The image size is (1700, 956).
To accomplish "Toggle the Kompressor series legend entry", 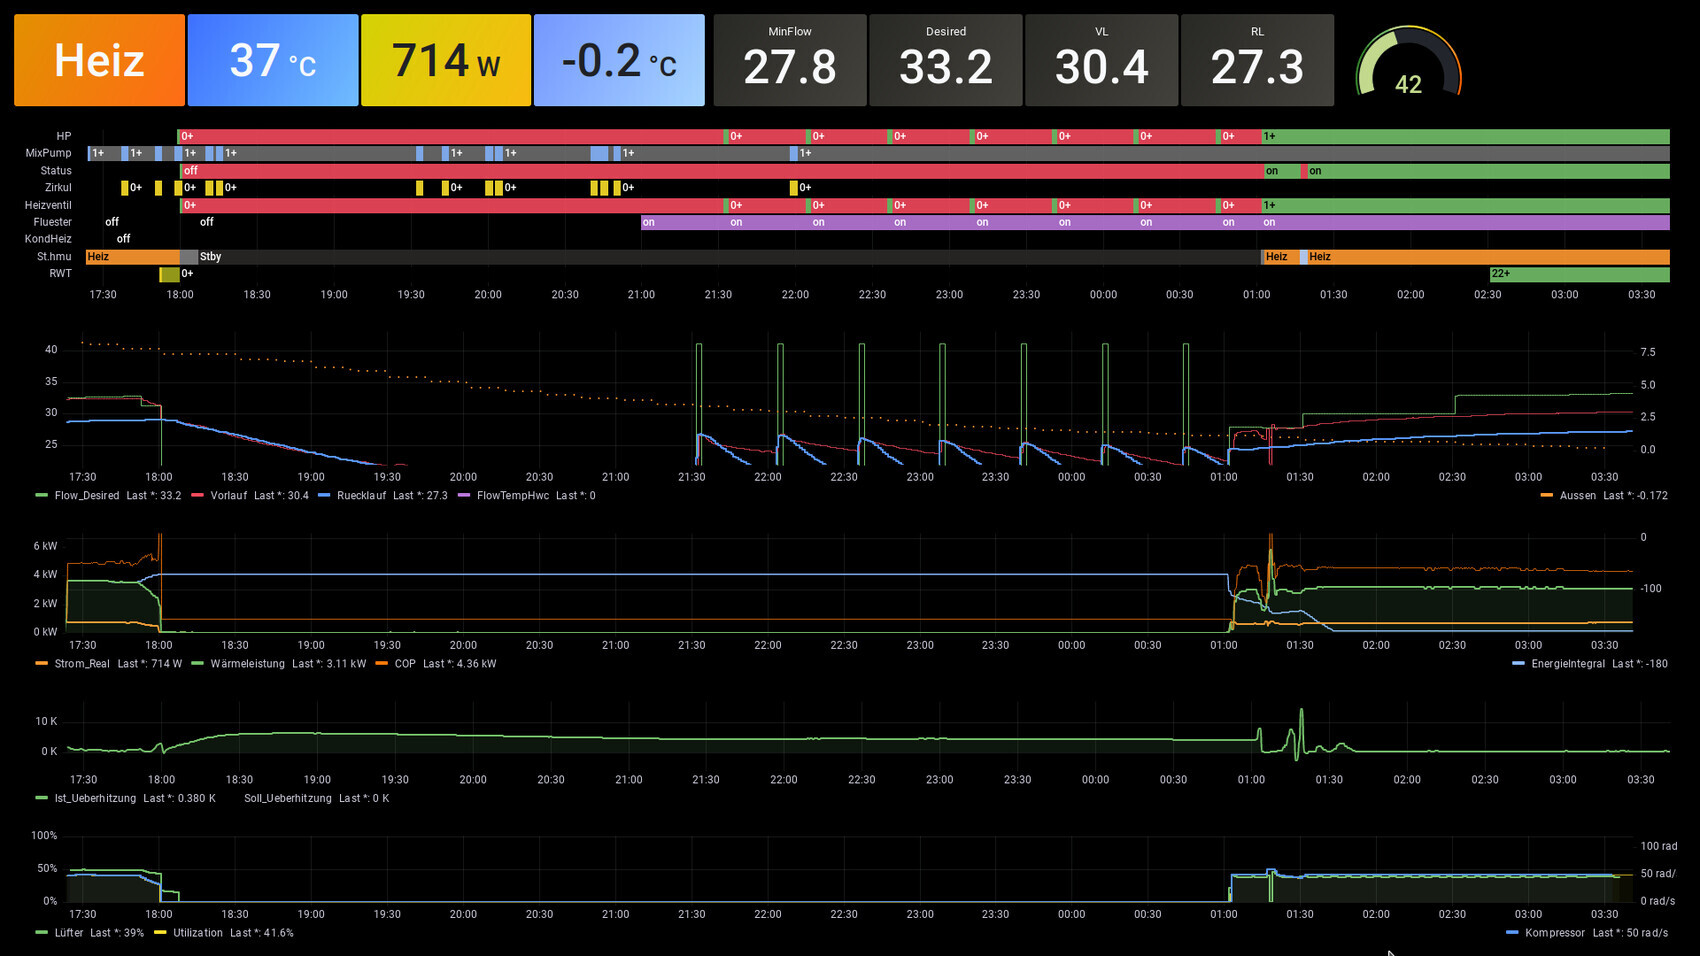I will 1554,933.
